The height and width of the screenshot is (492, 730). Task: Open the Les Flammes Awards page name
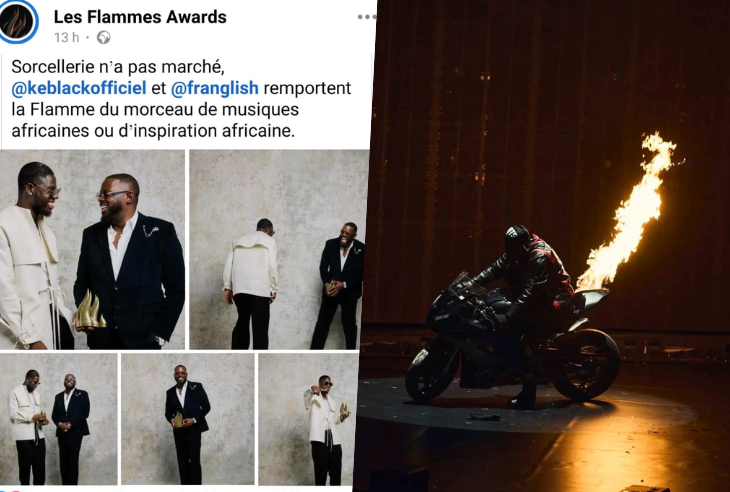(x=140, y=17)
